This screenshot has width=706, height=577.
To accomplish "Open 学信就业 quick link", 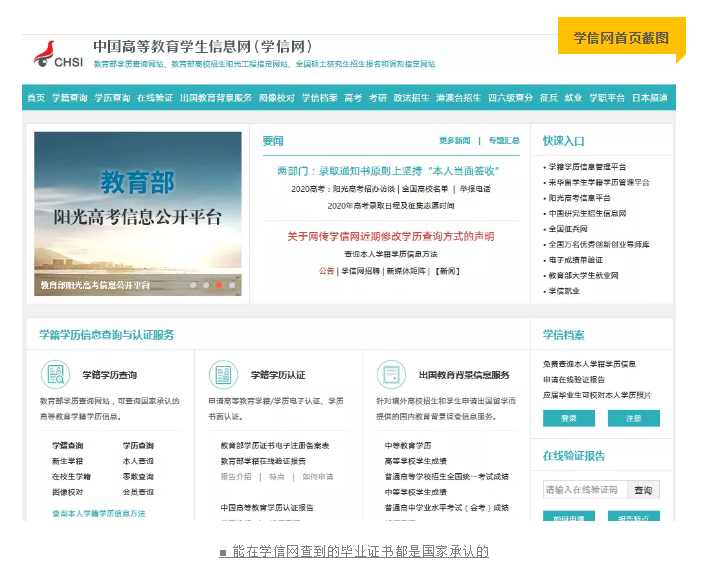I will (564, 291).
